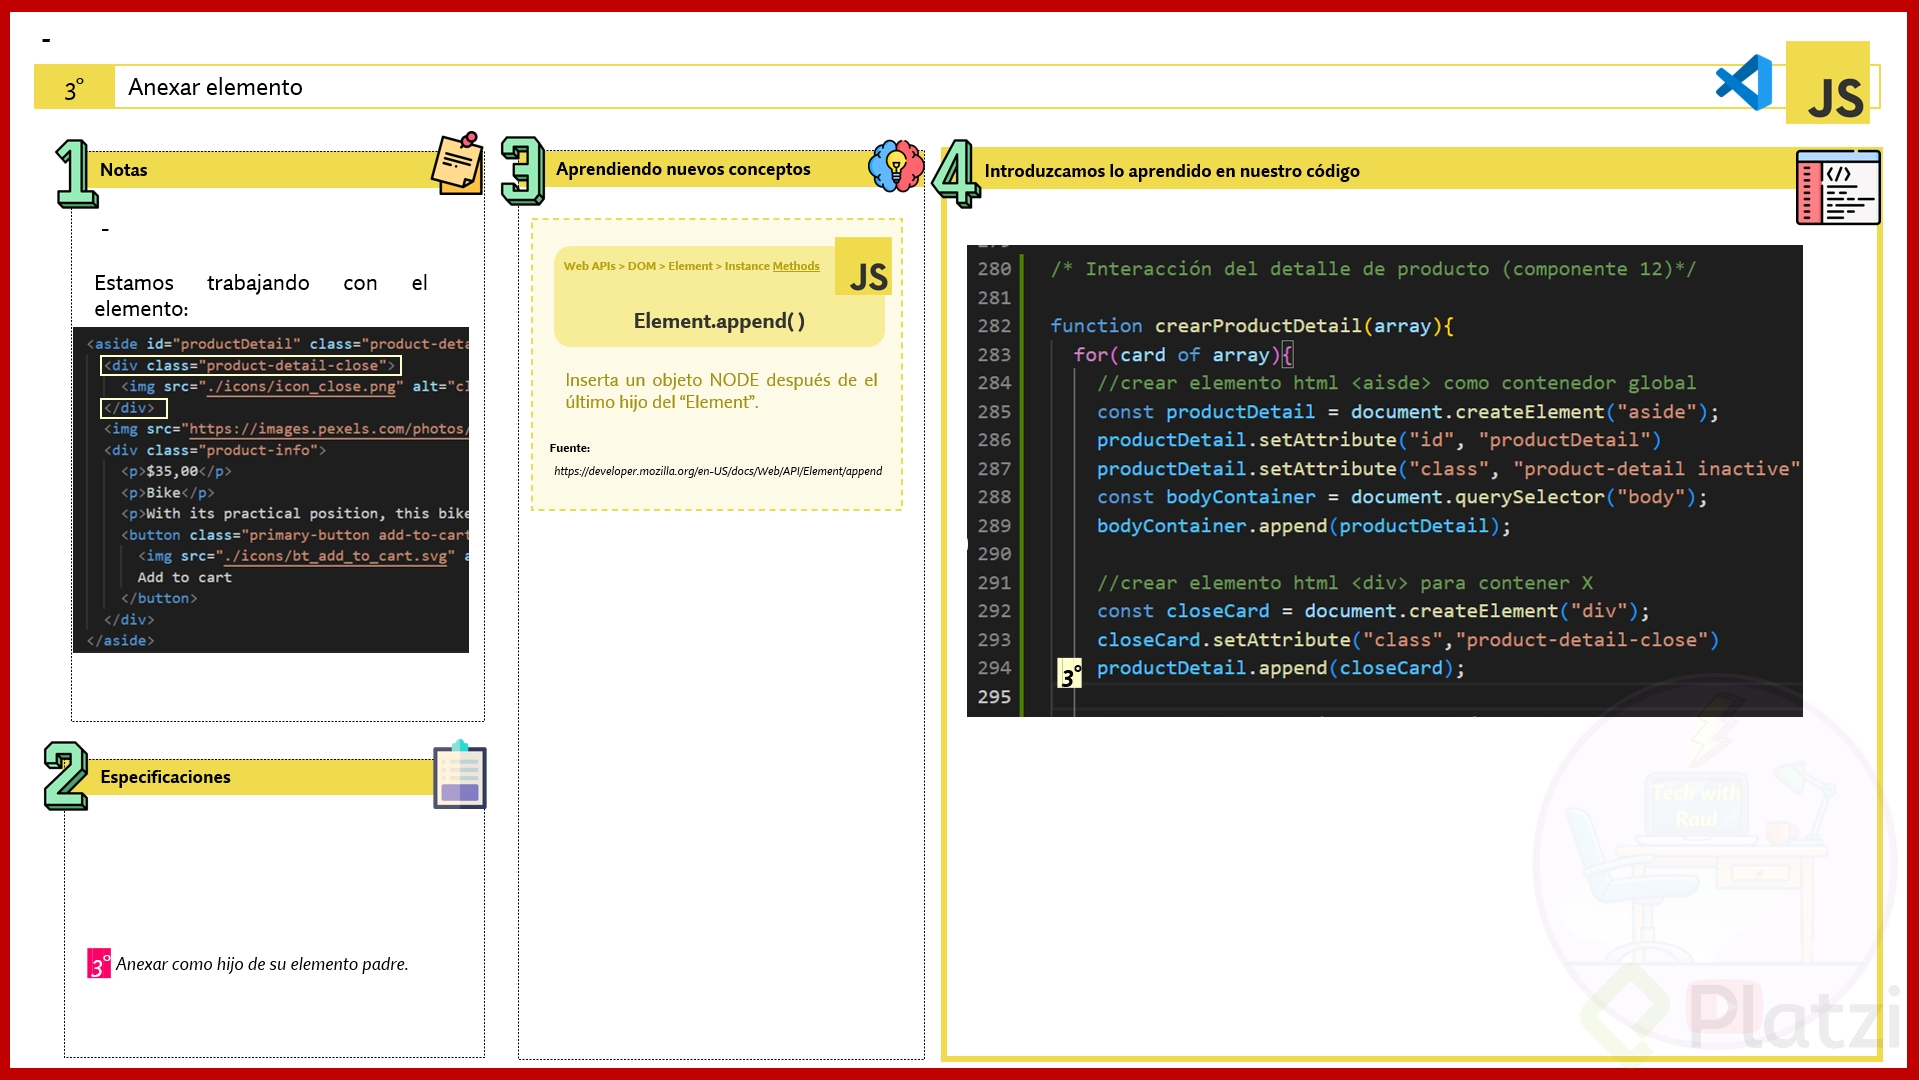
Task: Click the 'Add to cart' text in HTML snippet
Action: pos(185,578)
